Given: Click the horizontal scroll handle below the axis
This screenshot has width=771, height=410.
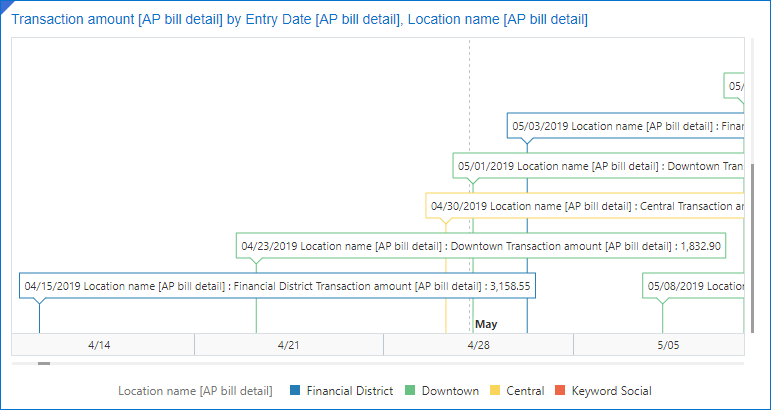Looking at the screenshot, I should coord(43,364).
